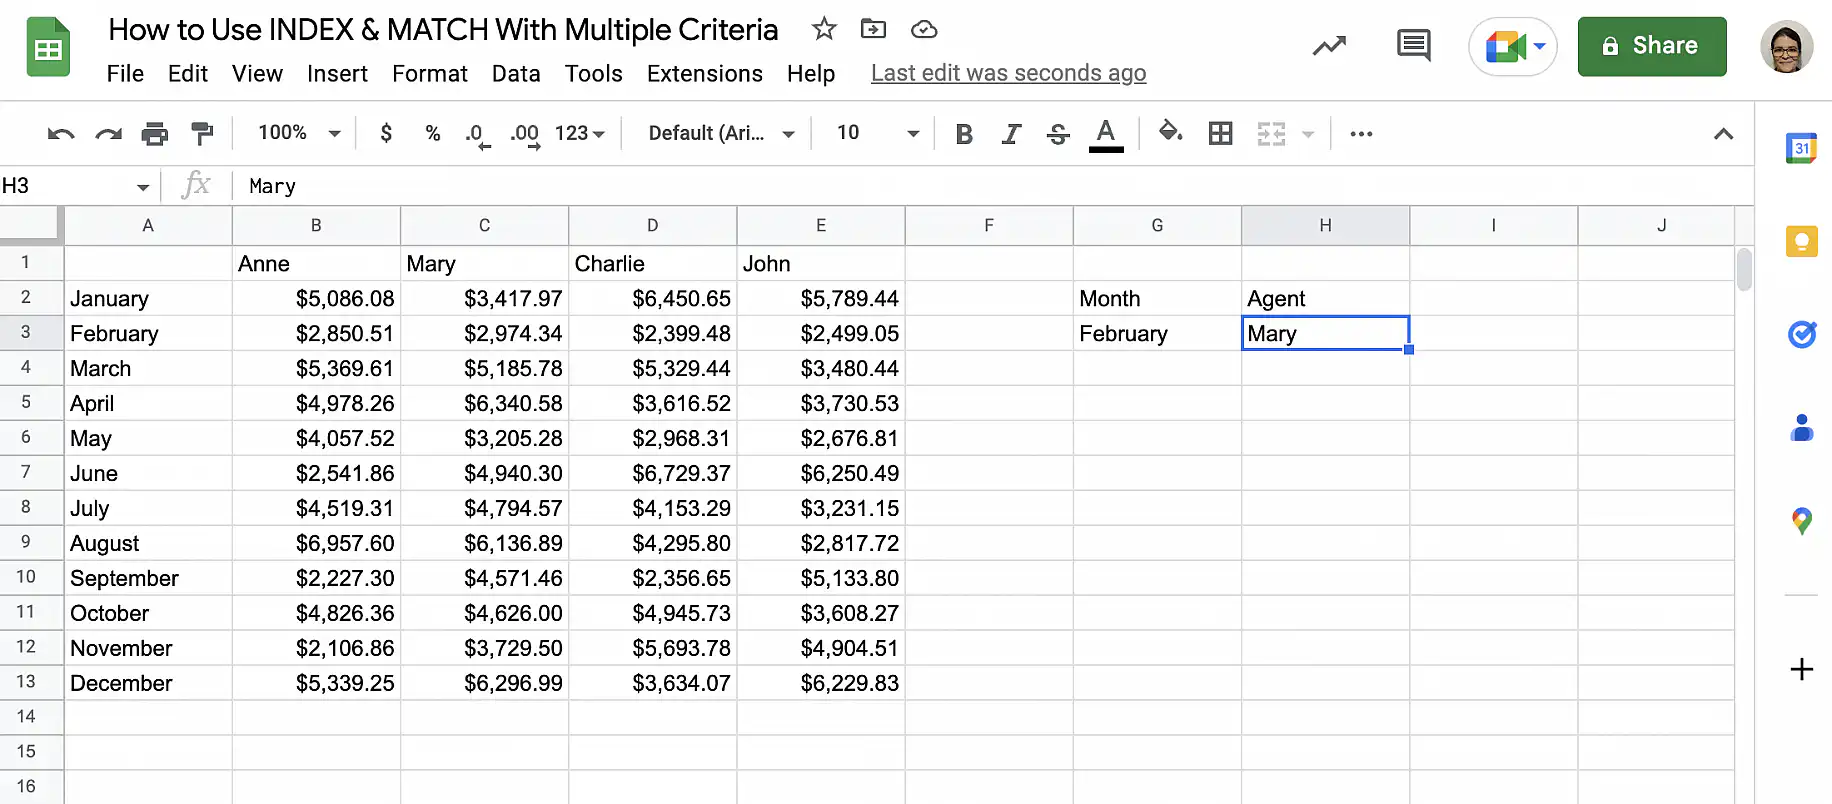Format cell as currency
The height and width of the screenshot is (804, 1832).
(x=386, y=133)
